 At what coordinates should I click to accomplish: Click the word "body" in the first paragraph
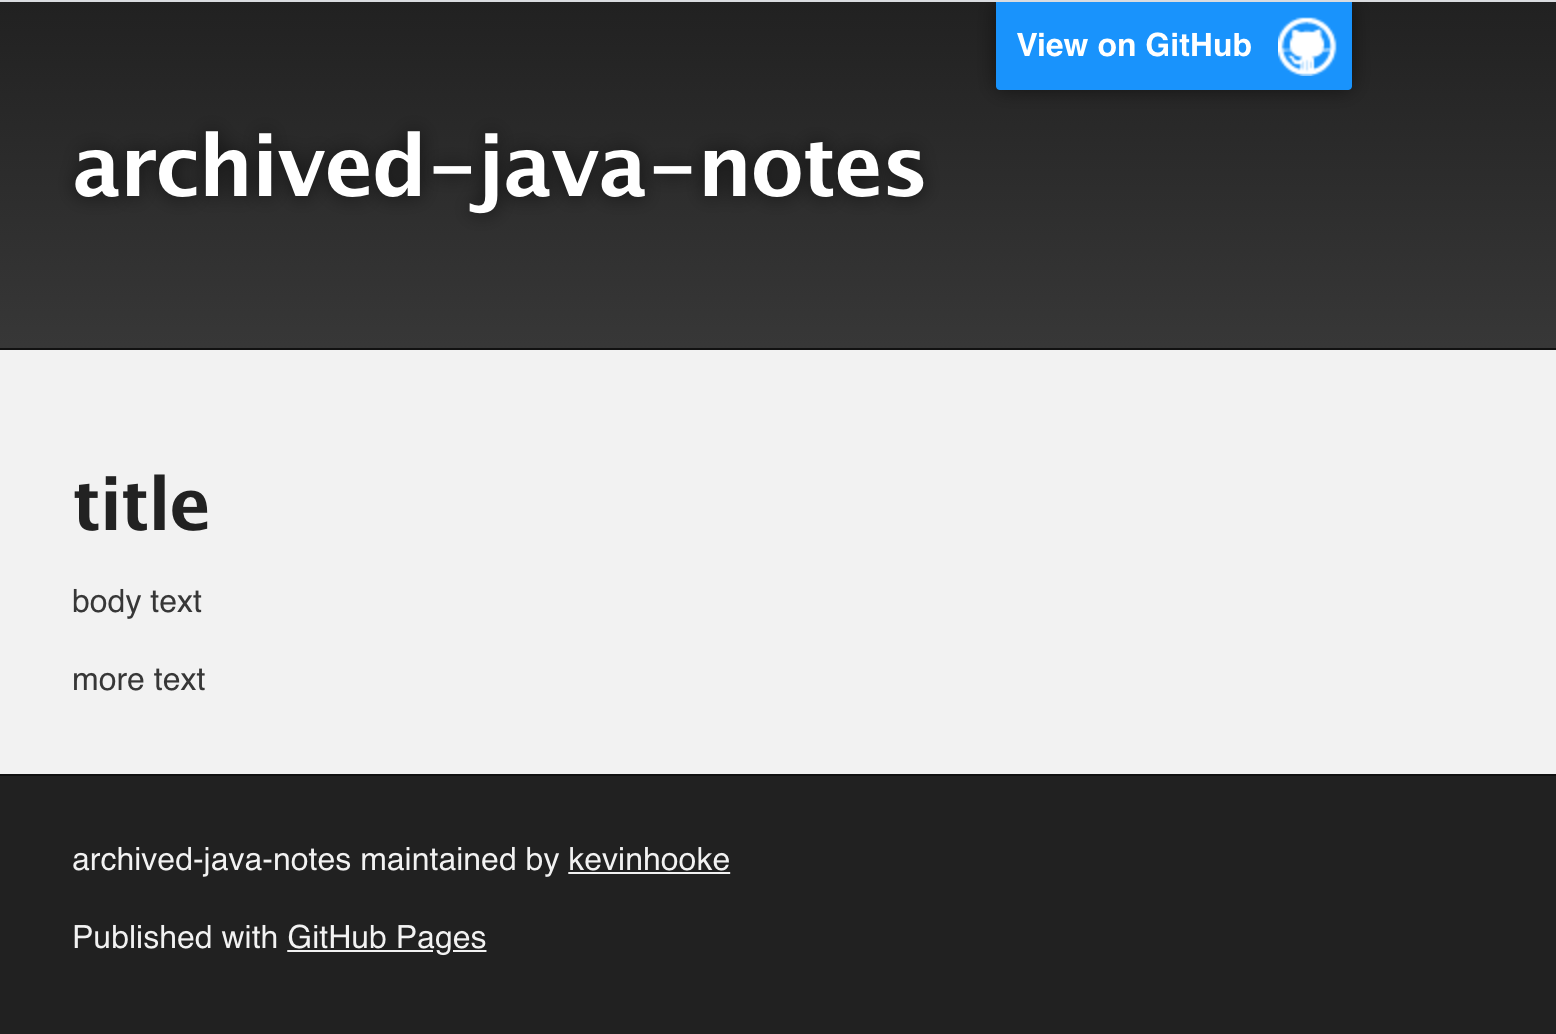tap(106, 601)
